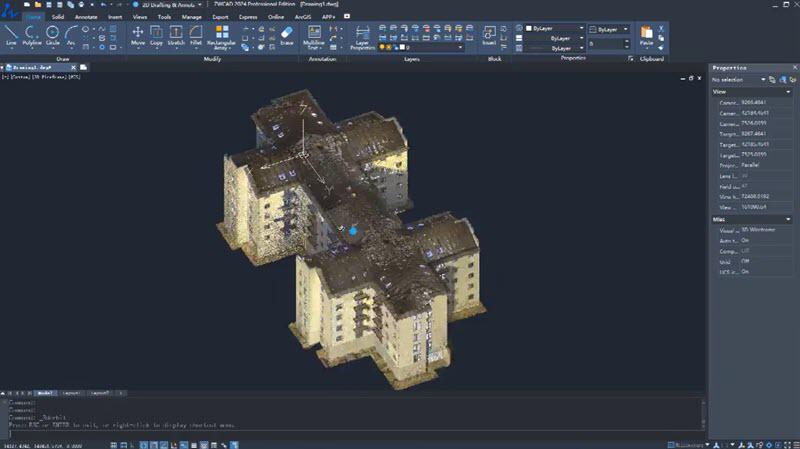Toggle the layer on/off lightbulb icon

tap(382, 47)
